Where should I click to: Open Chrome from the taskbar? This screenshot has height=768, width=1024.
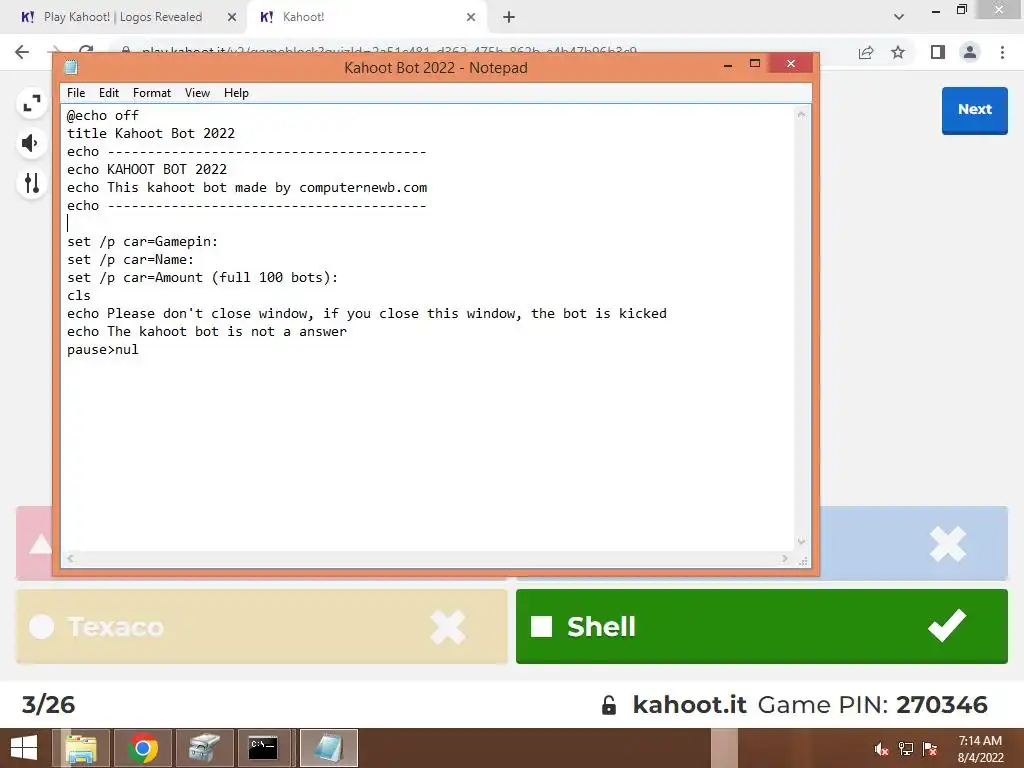[143, 748]
